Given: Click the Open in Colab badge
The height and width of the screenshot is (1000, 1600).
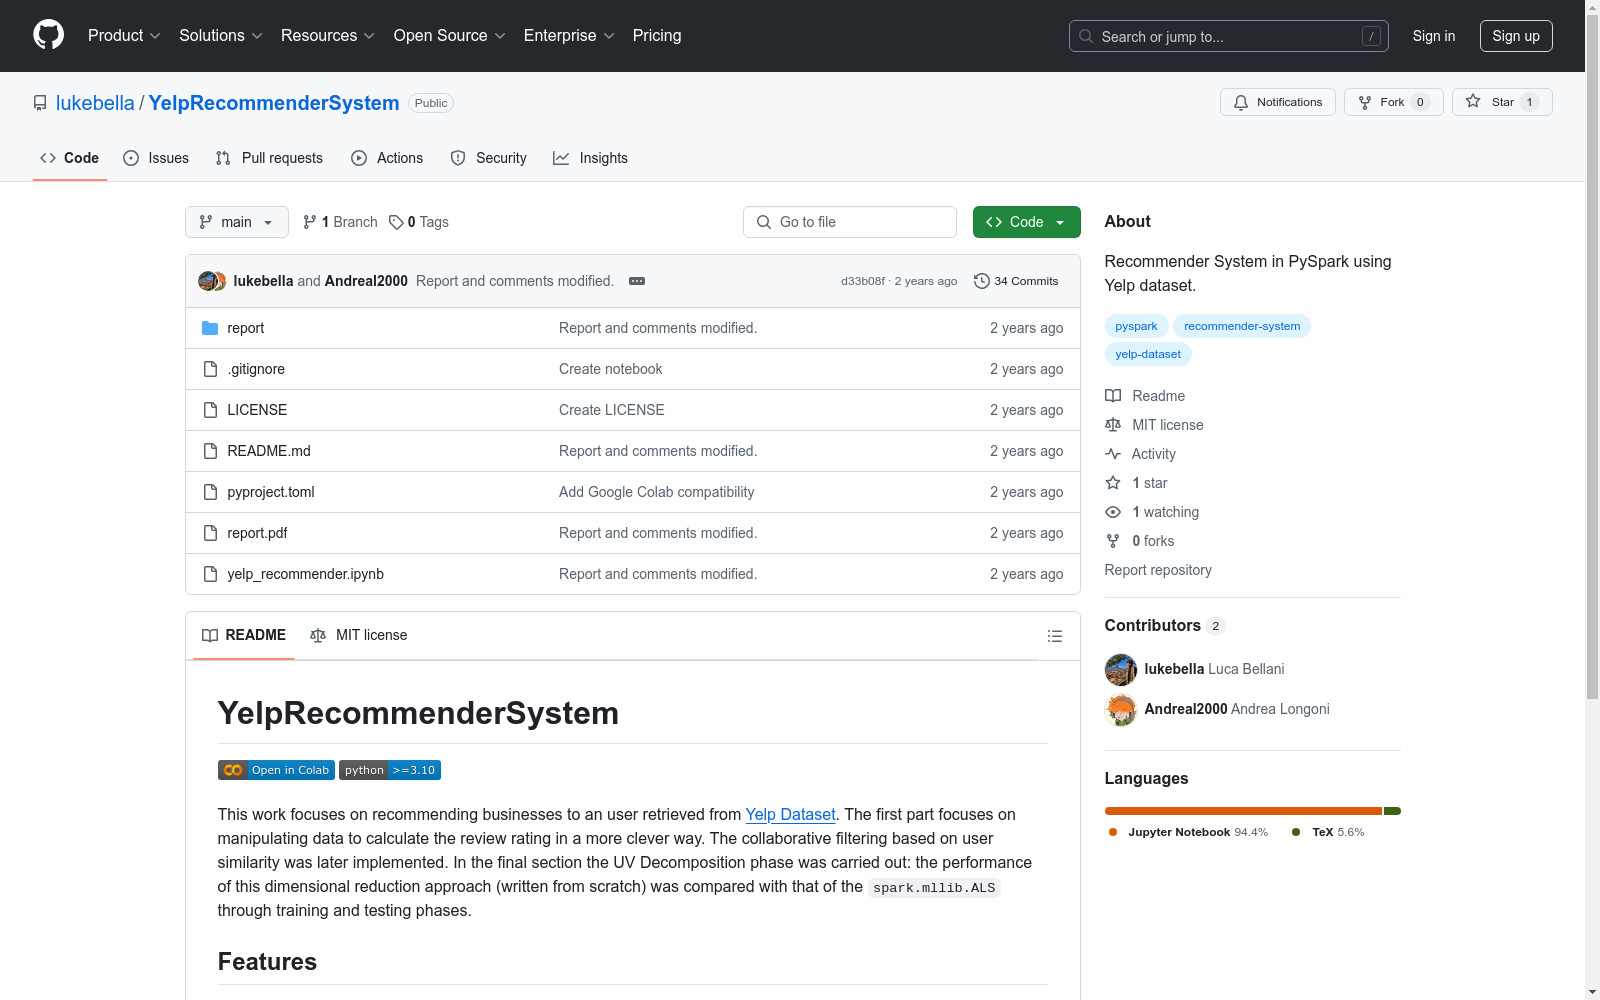Looking at the screenshot, I should (x=276, y=770).
